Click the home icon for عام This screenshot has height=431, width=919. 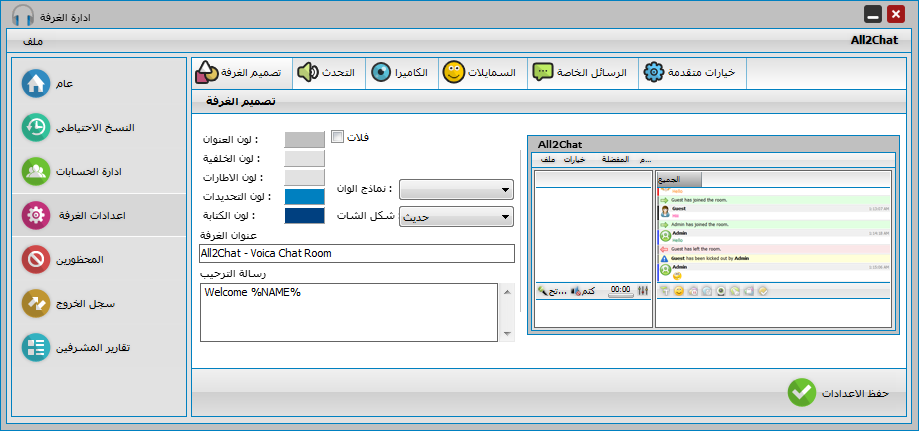[36, 83]
